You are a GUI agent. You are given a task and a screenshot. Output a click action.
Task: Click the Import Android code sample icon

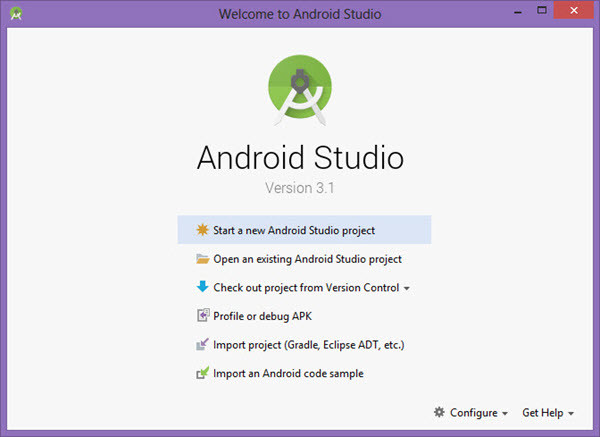pyautogui.click(x=203, y=374)
